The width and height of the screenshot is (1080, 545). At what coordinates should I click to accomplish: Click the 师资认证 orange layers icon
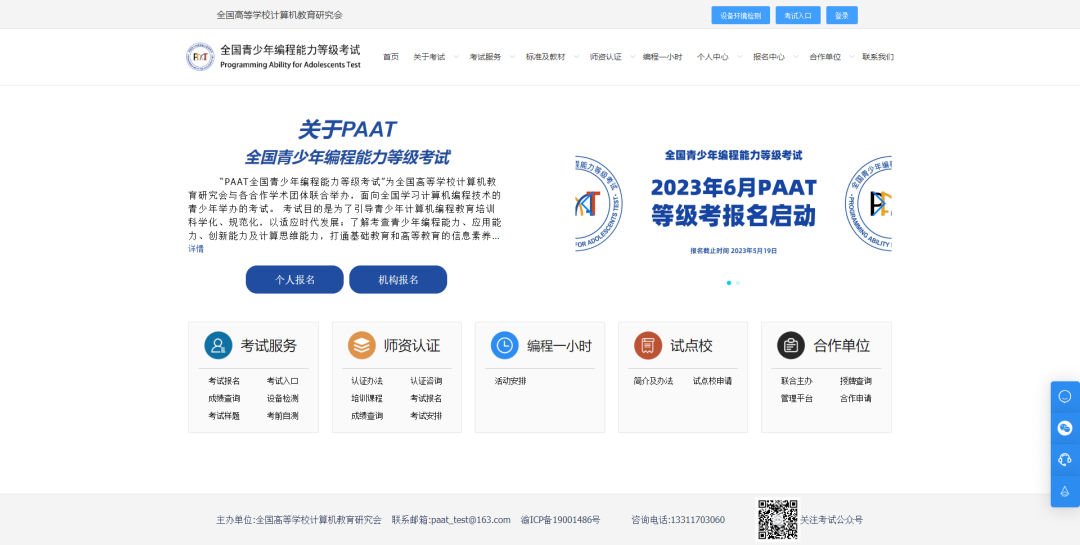tap(362, 345)
